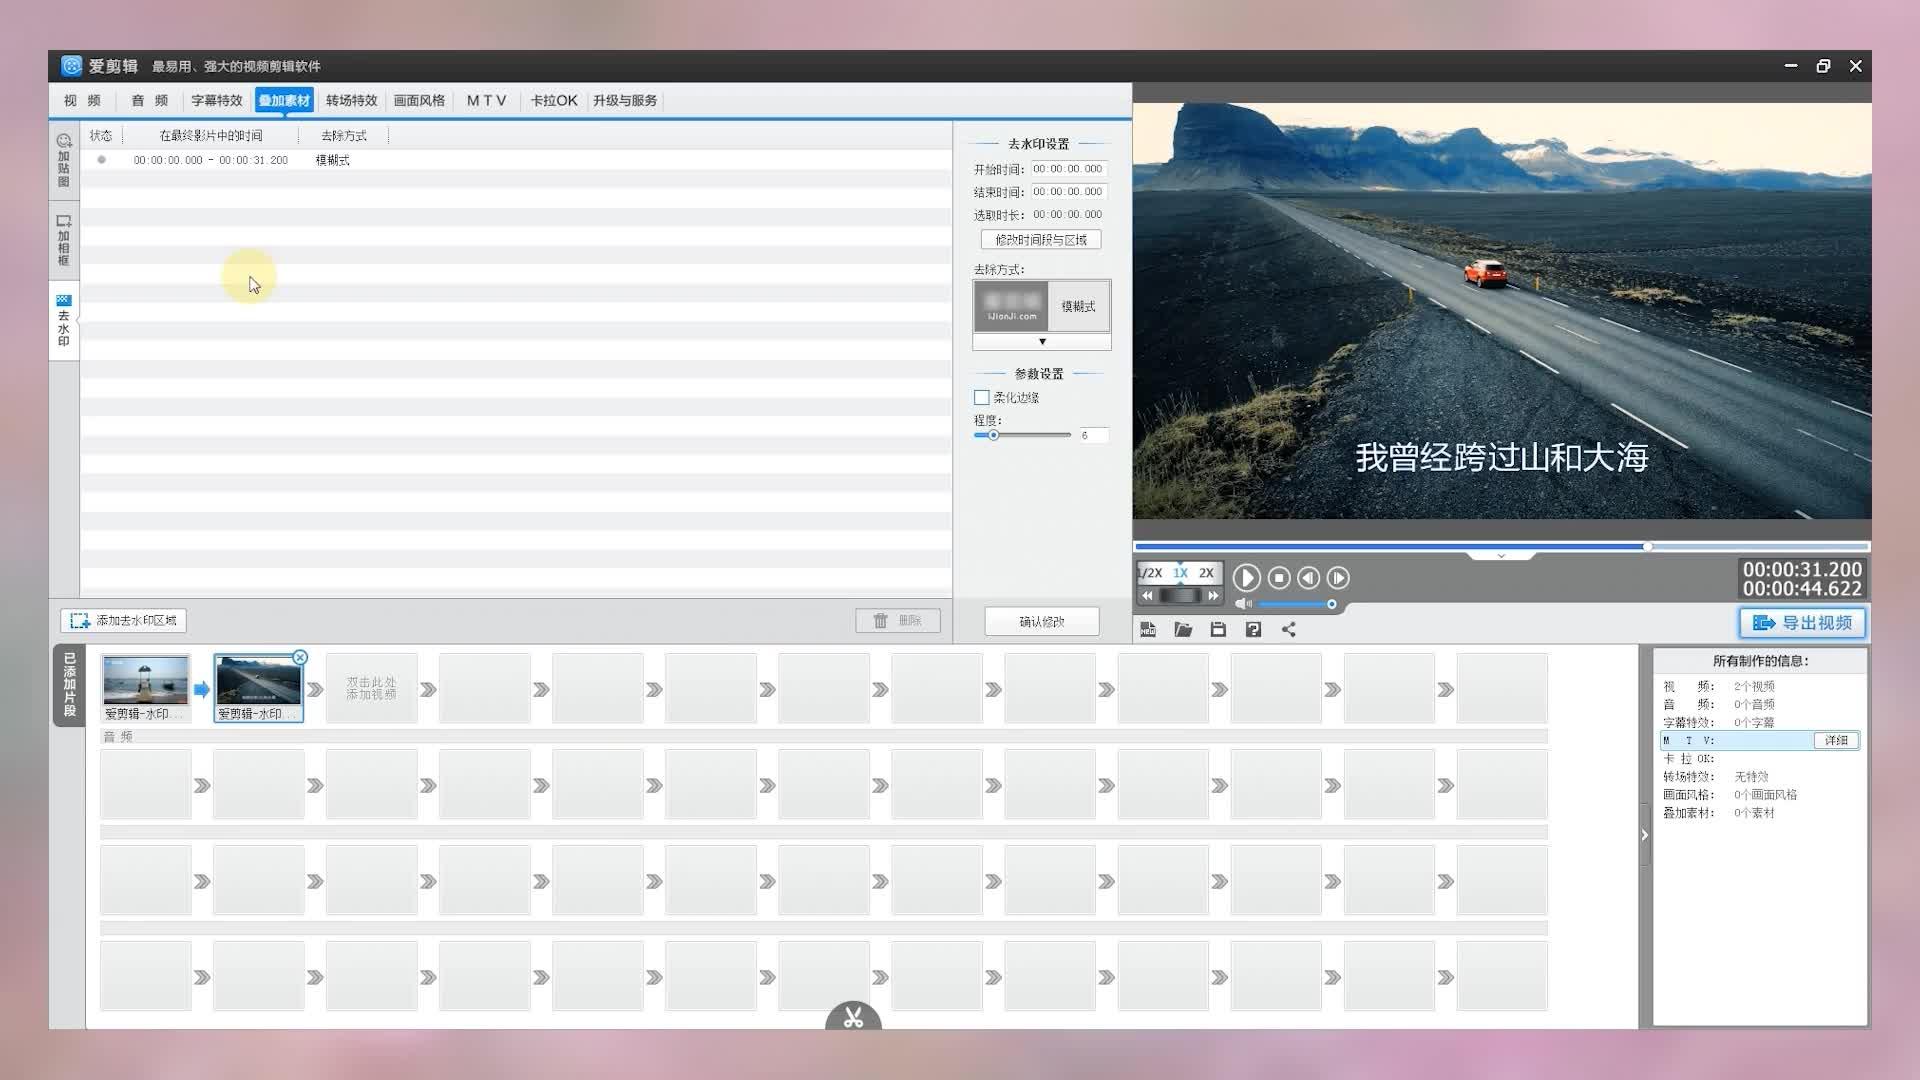Set playback speed to 1/2X

1150,573
